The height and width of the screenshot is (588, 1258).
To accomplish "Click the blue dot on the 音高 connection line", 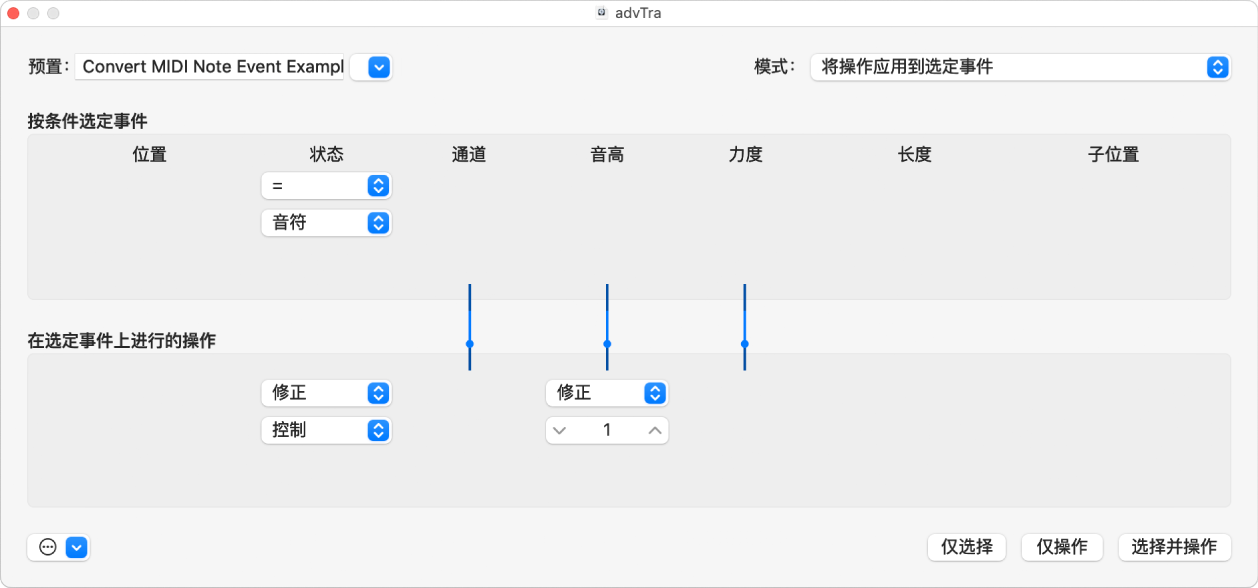I will pos(606,345).
